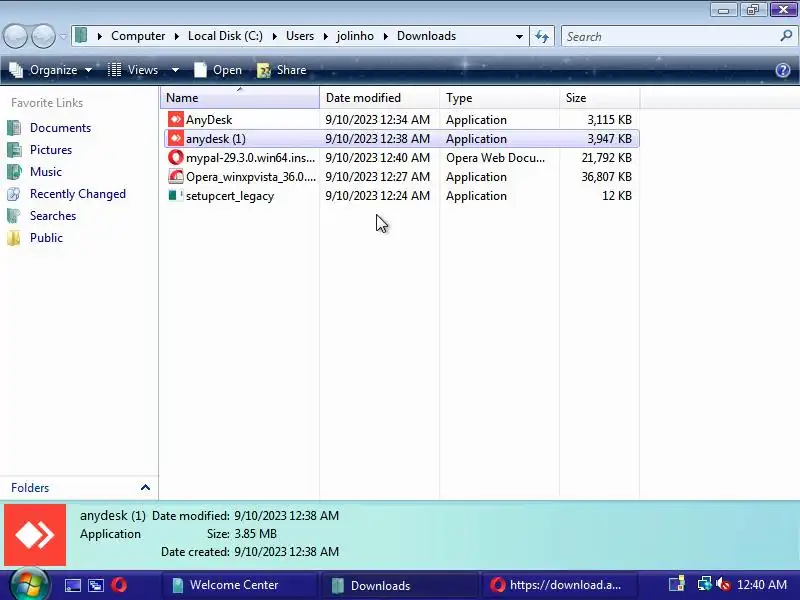Select Users breadcrumb in address bar
800x600 pixels.
[299, 36]
